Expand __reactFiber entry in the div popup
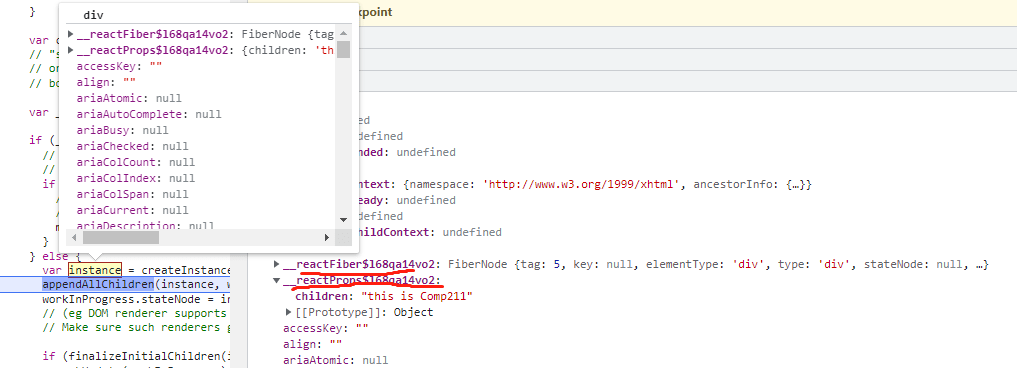Viewport: 1017px width, 368px height. [x=71, y=34]
